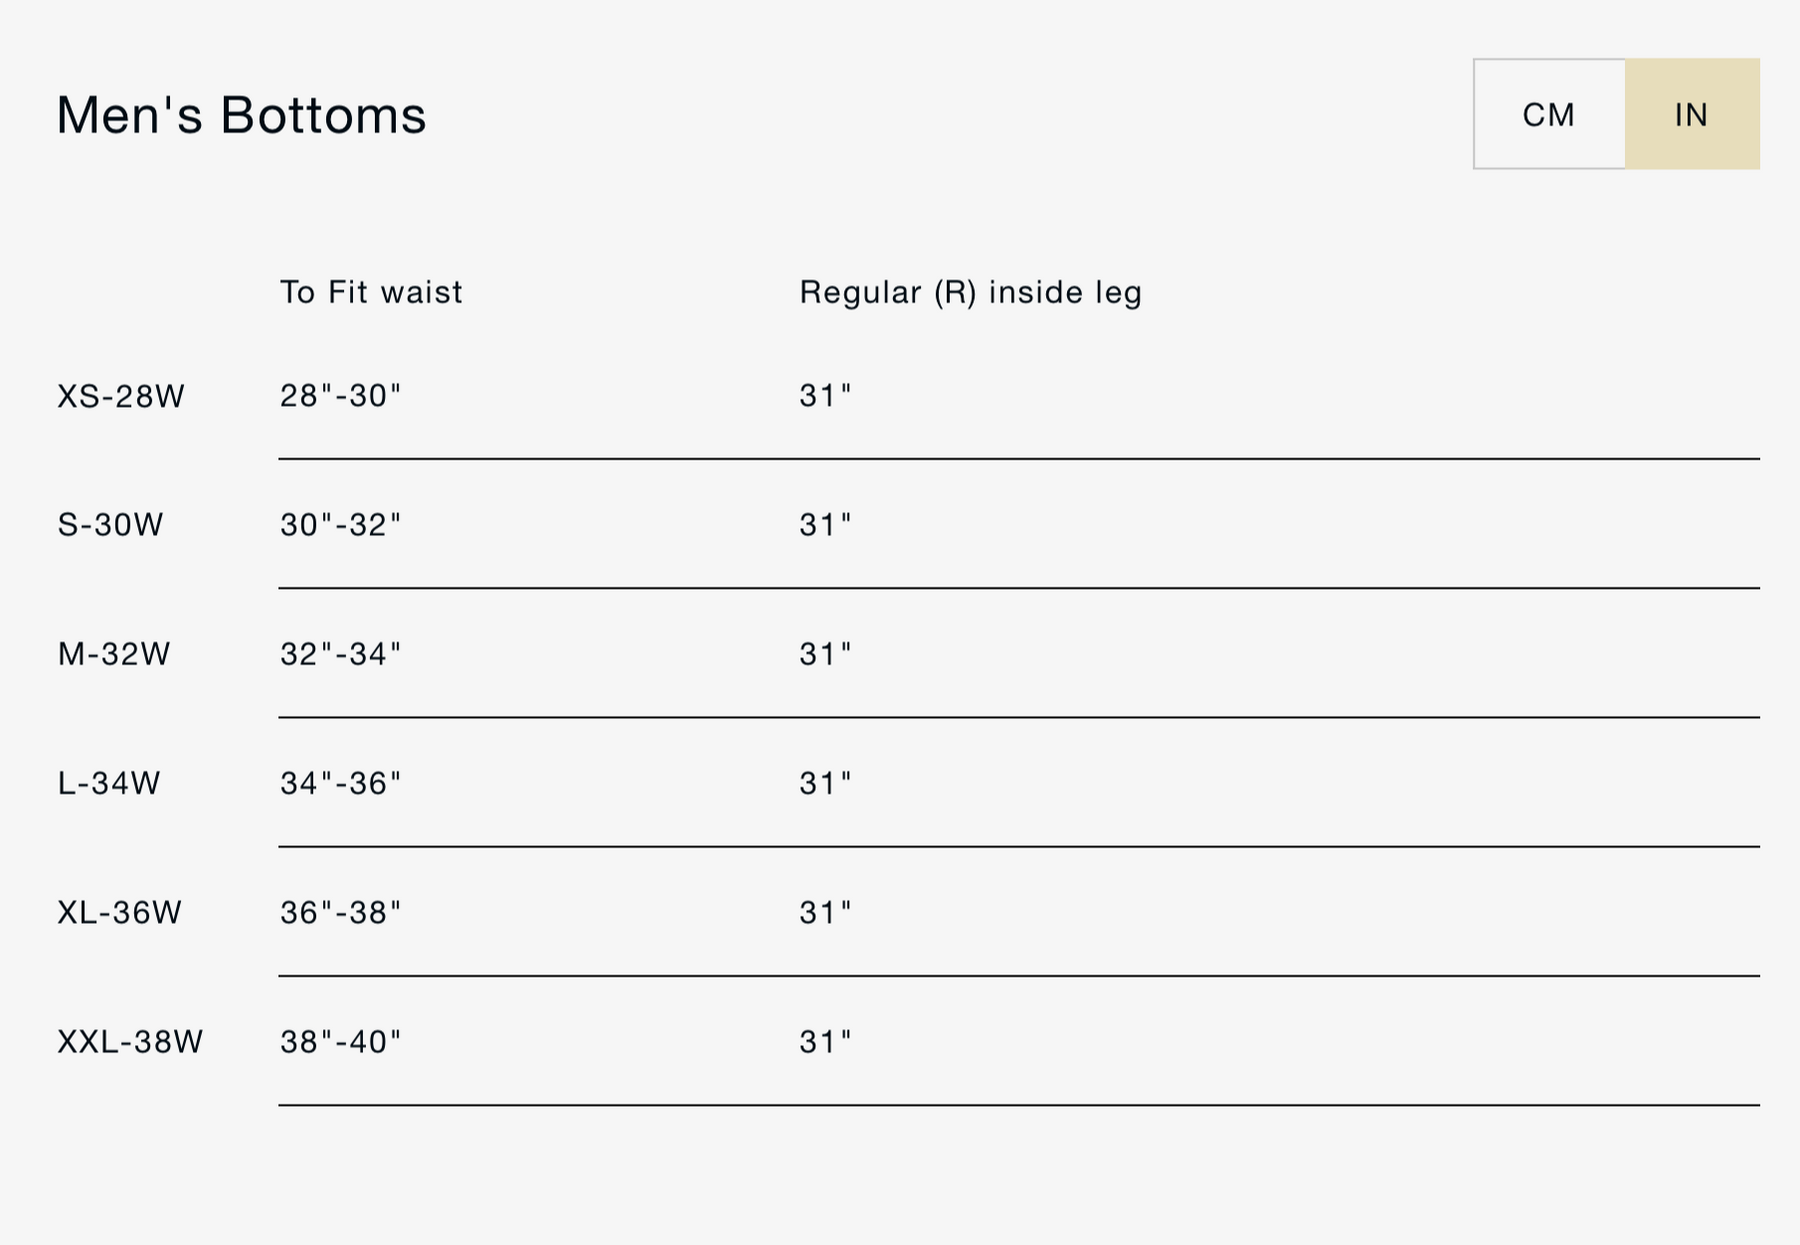Click the Men's Bottoms heading

pos(241,115)
